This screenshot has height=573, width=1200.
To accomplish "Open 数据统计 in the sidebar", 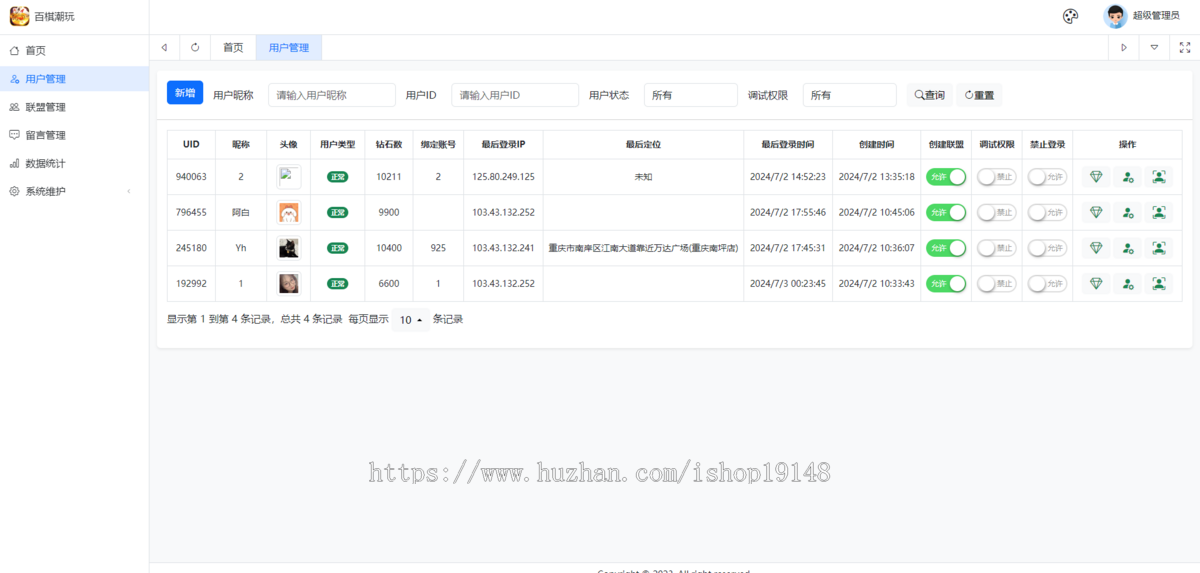I will tap(74, 163).
